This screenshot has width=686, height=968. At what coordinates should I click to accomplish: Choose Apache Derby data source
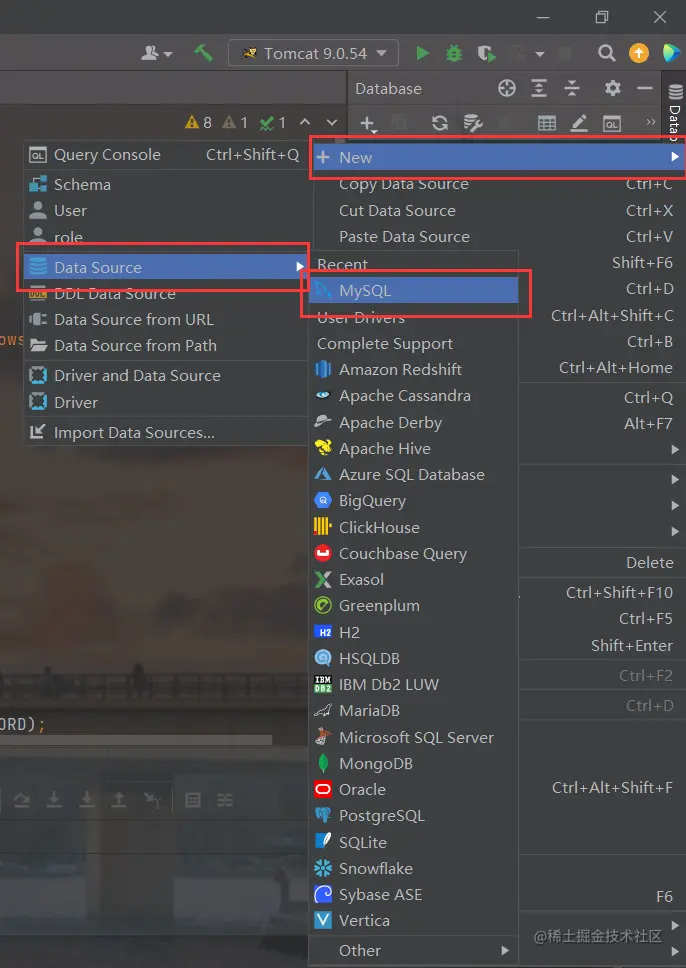pos(414,423)
